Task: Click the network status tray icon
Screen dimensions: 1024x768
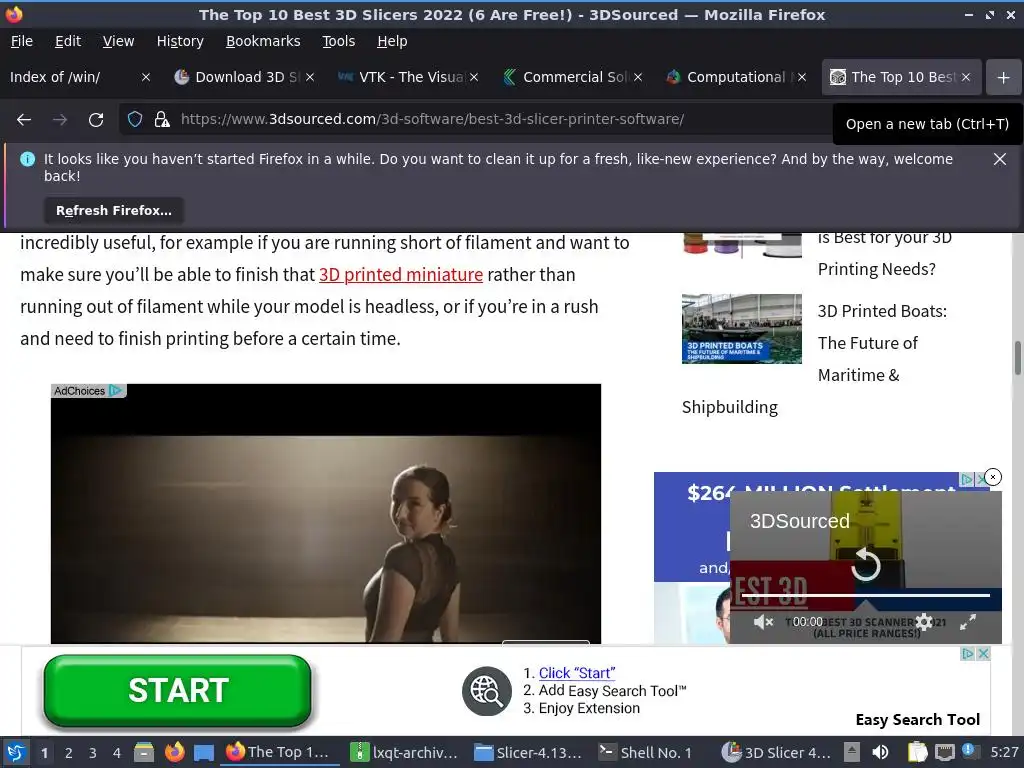Action: (x=944, y=753)
